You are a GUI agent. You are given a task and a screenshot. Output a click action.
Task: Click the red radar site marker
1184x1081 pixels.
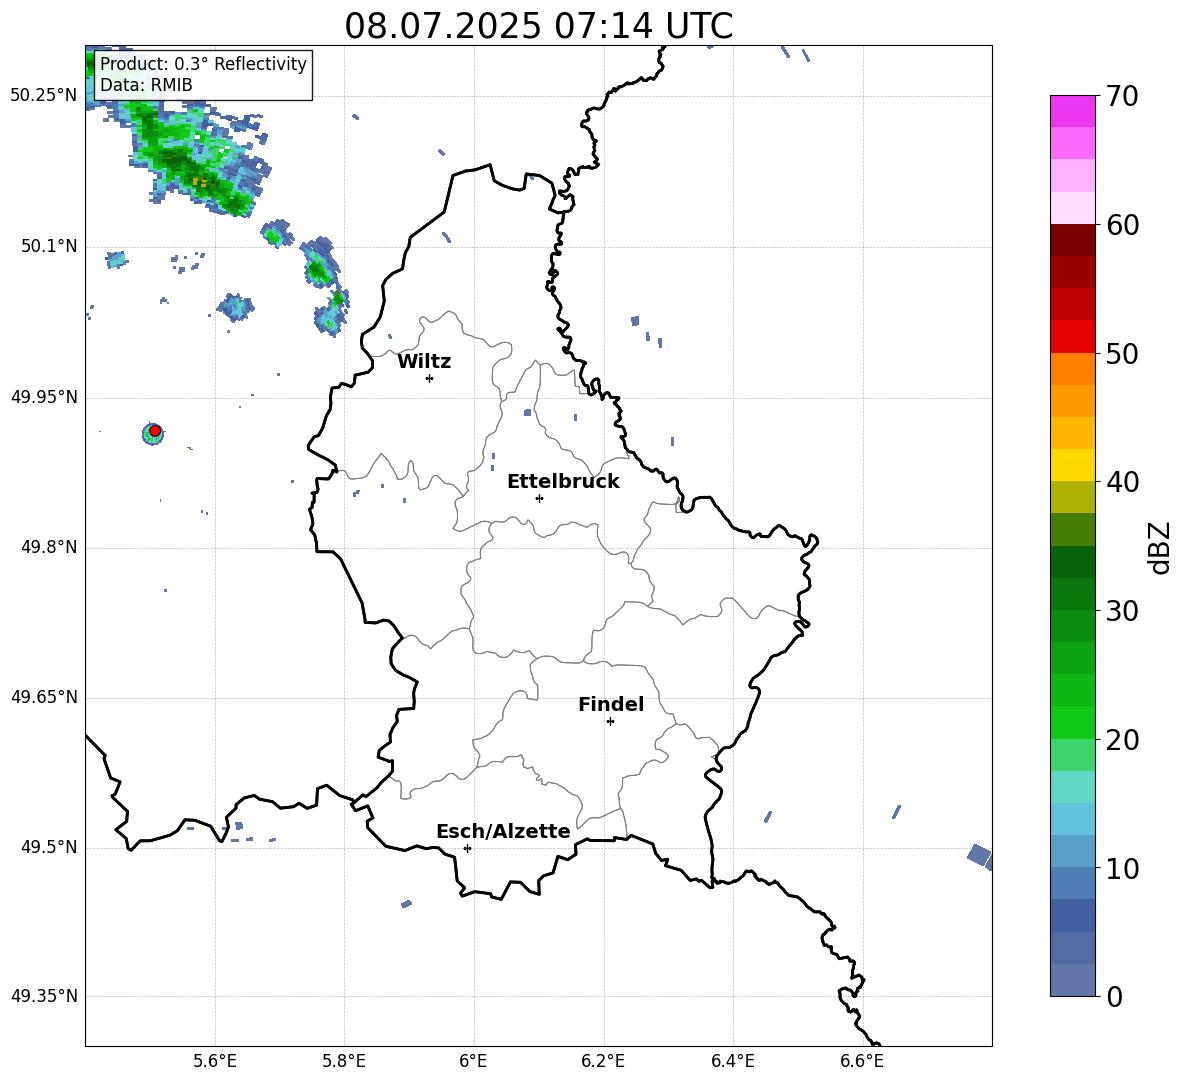pos(155,431)
